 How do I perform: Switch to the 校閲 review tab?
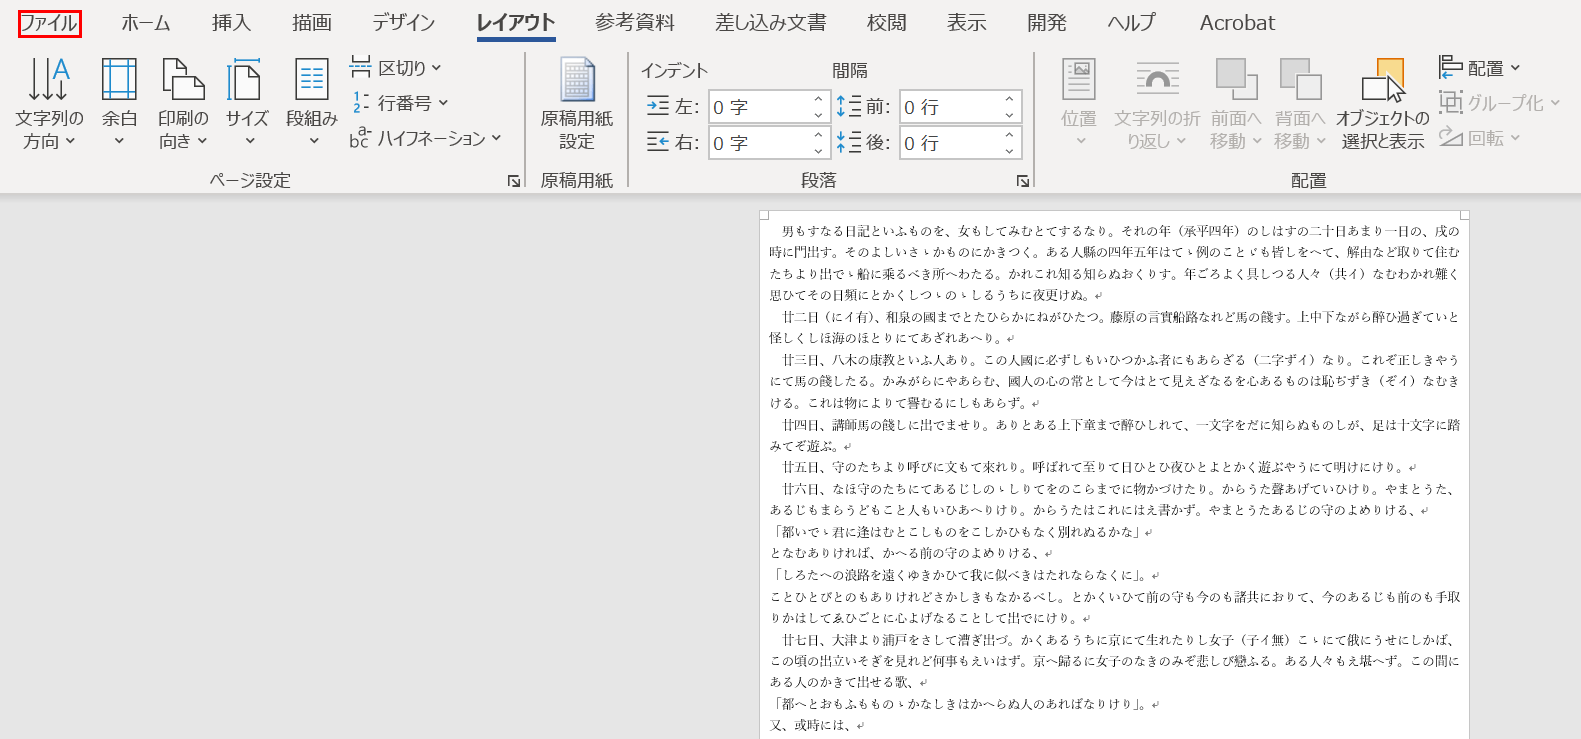tap(886, 23)
